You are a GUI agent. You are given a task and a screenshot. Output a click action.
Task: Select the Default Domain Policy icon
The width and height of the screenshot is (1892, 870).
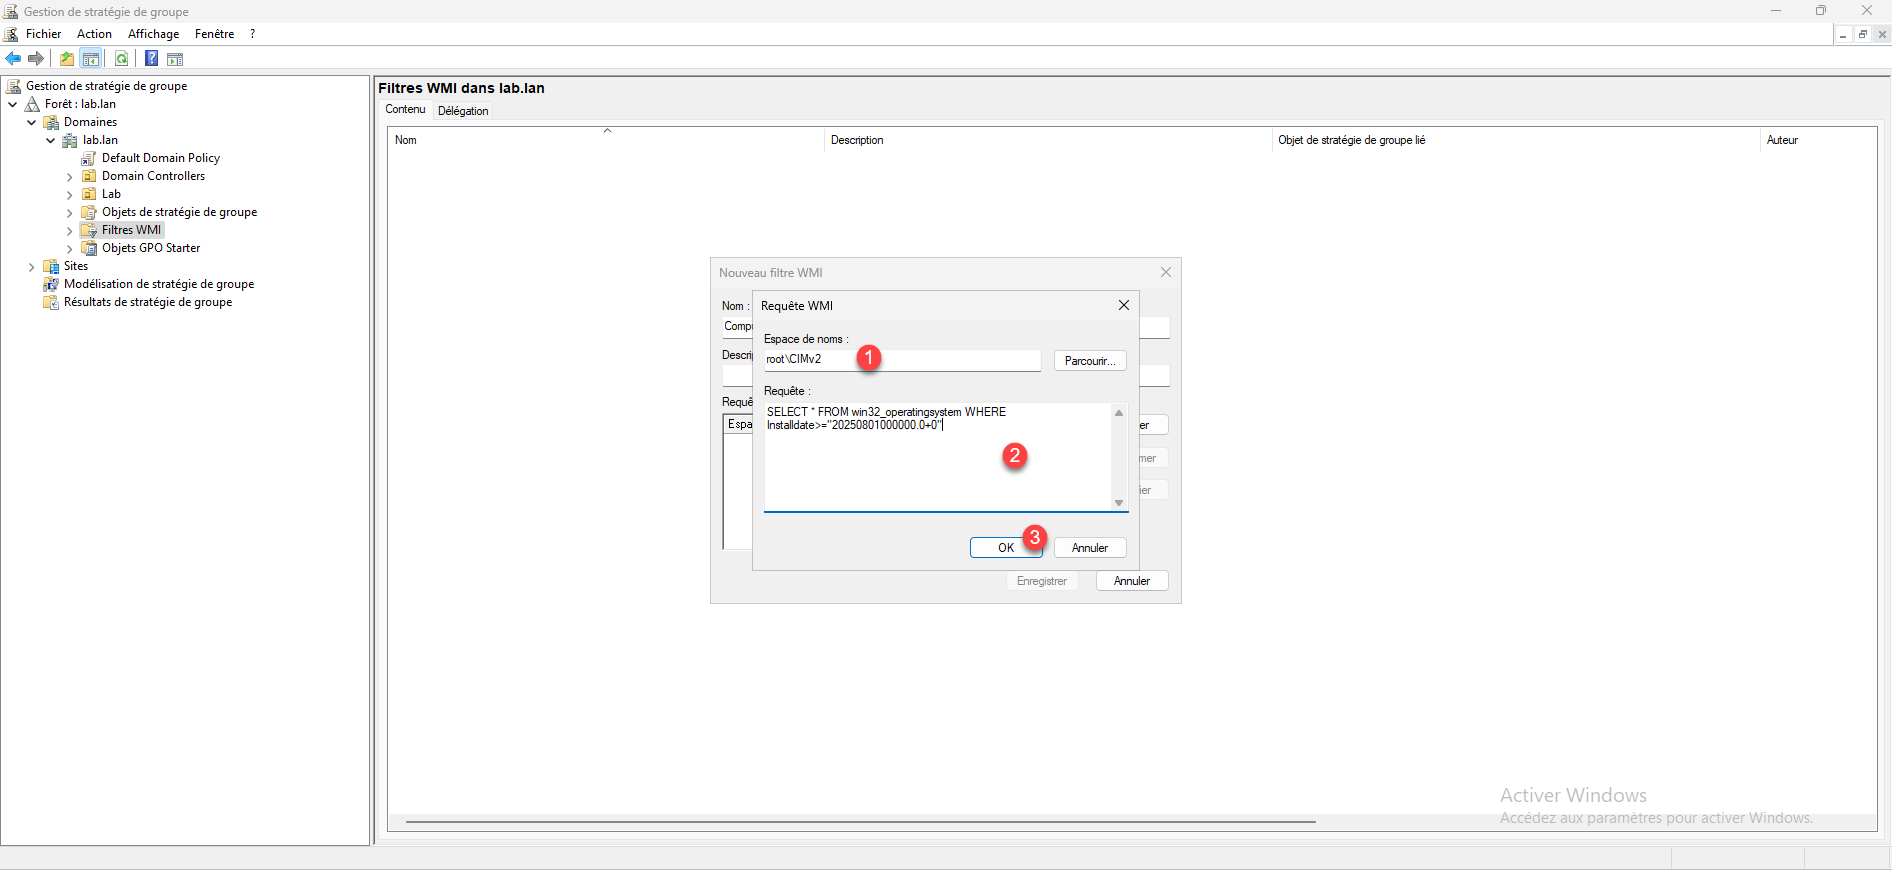point(89,158)
